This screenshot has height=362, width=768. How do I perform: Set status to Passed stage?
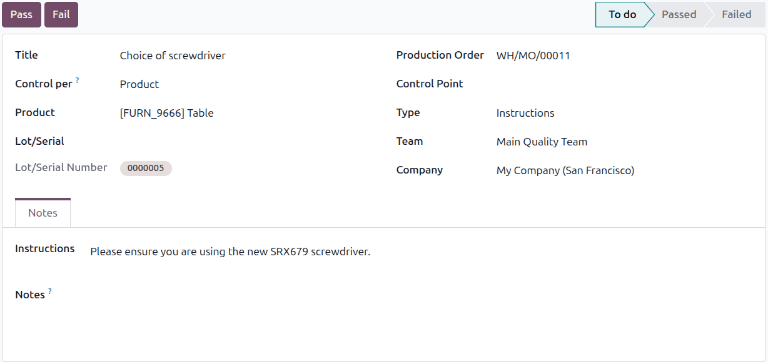678,15
